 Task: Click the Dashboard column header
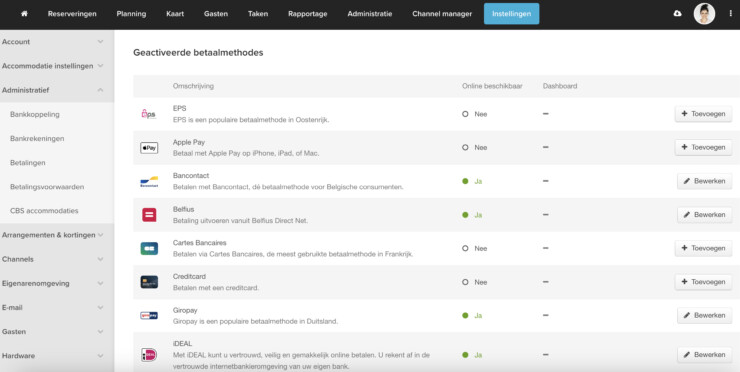[x=560, y=86]
